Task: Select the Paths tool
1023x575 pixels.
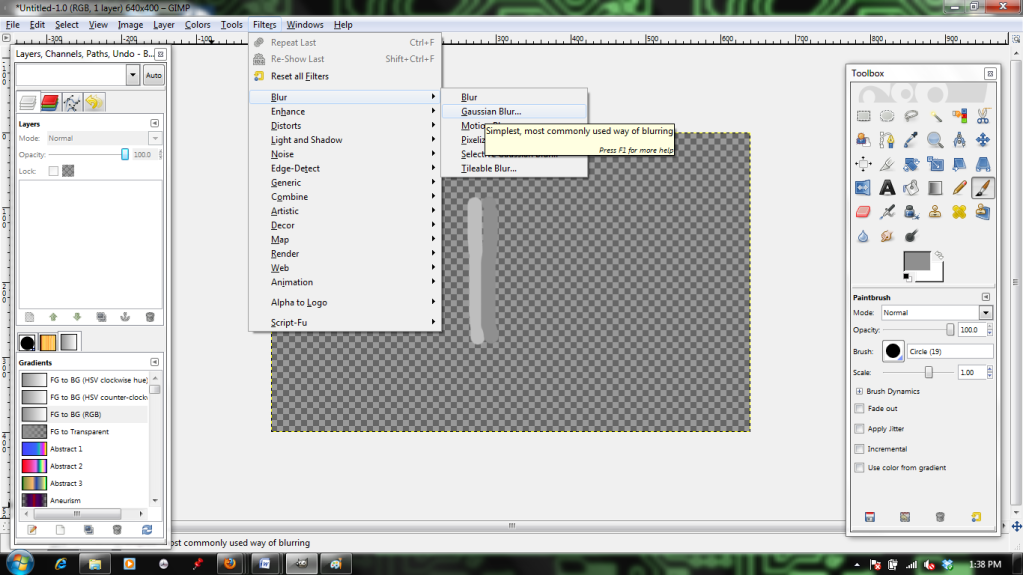Action: tap(887, 140)
